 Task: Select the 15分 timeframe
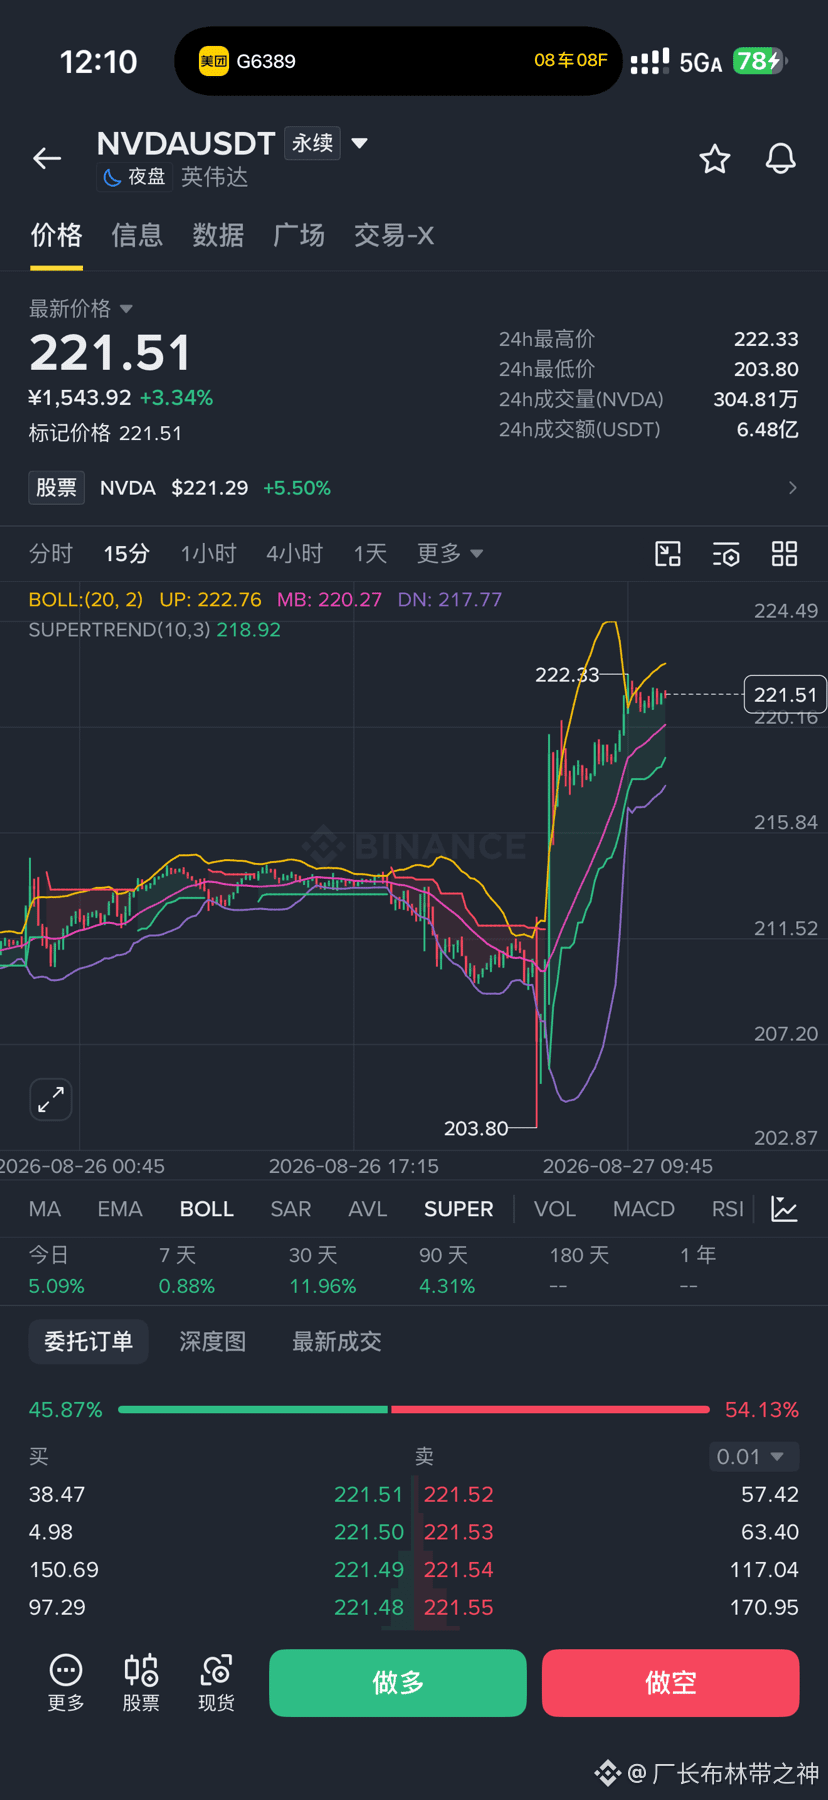click(x=127, y=554)
